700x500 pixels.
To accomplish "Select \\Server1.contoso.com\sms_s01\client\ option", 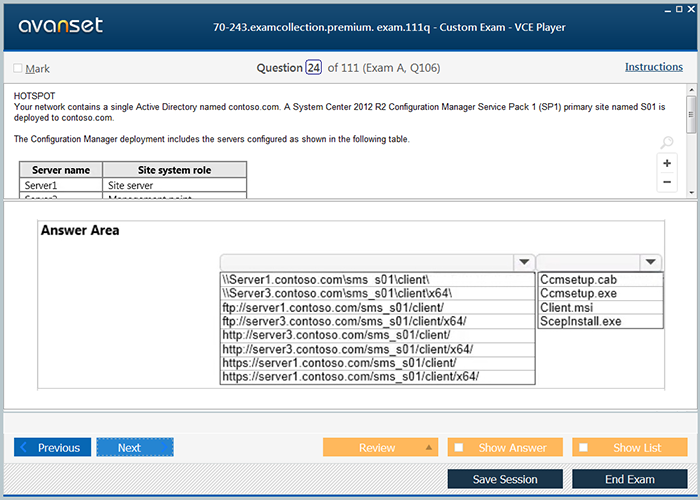I will coord(377,279).
